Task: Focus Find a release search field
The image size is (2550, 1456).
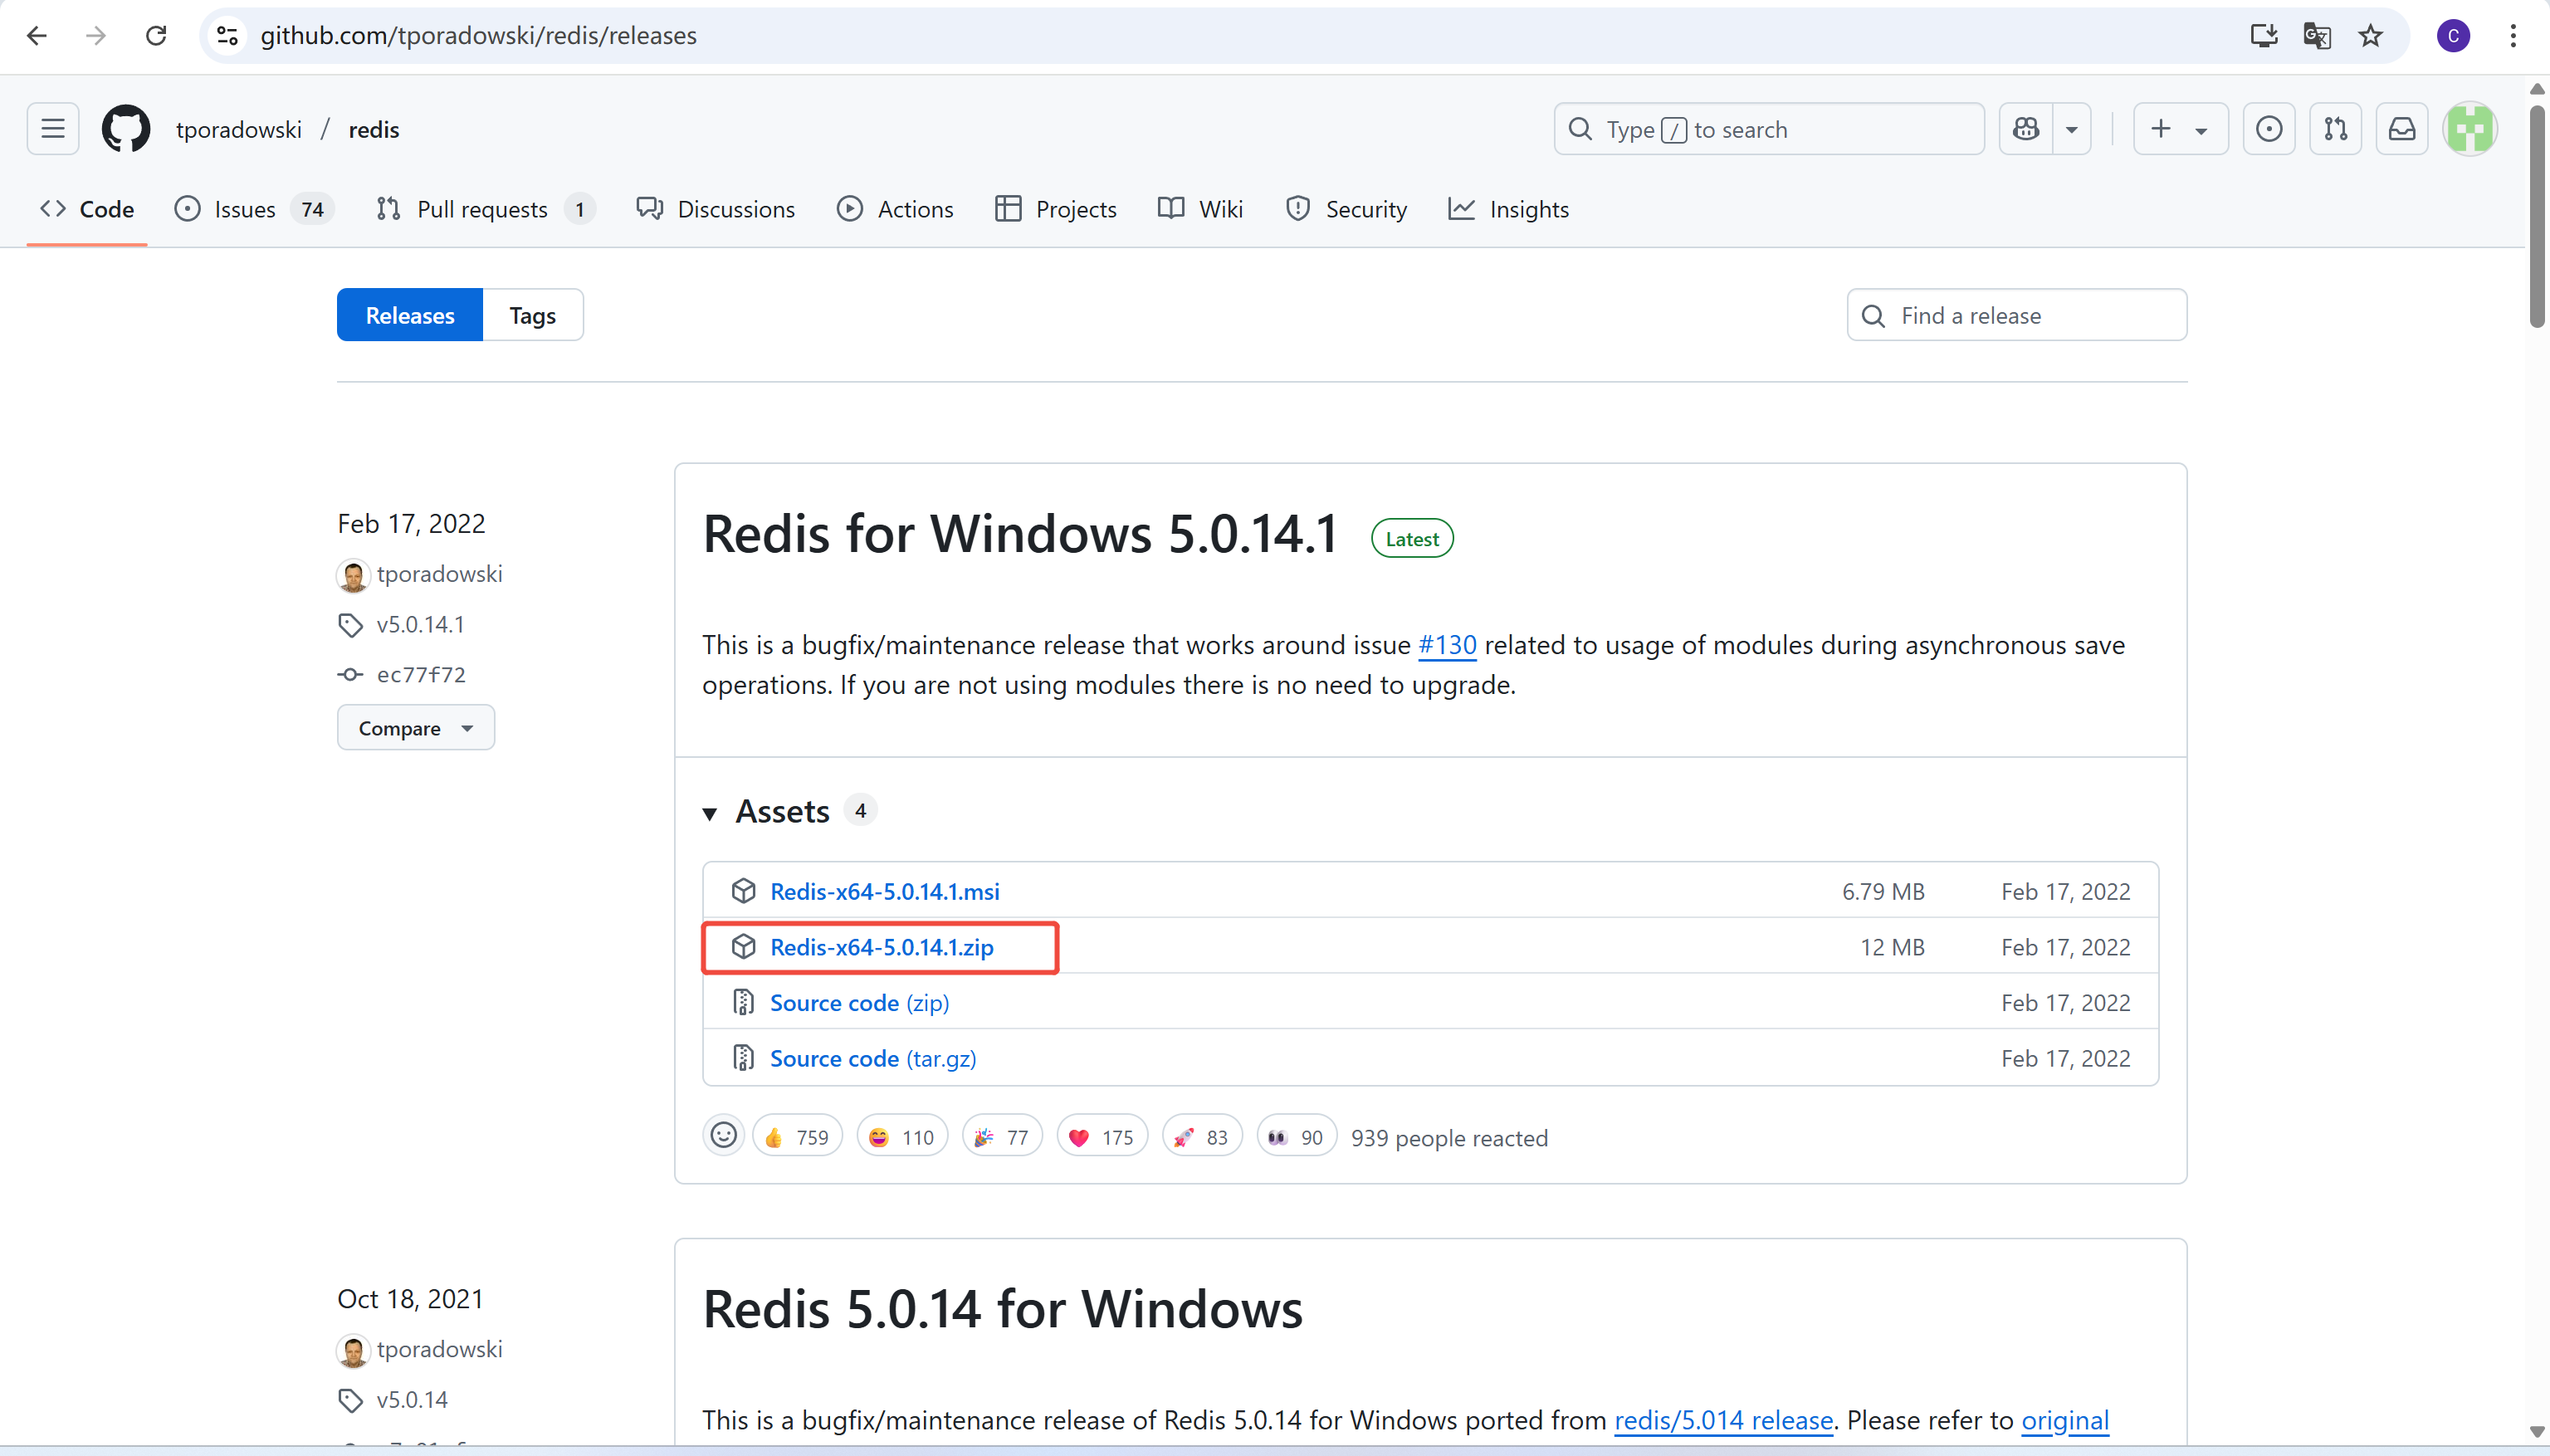Action: point(2016,315)
